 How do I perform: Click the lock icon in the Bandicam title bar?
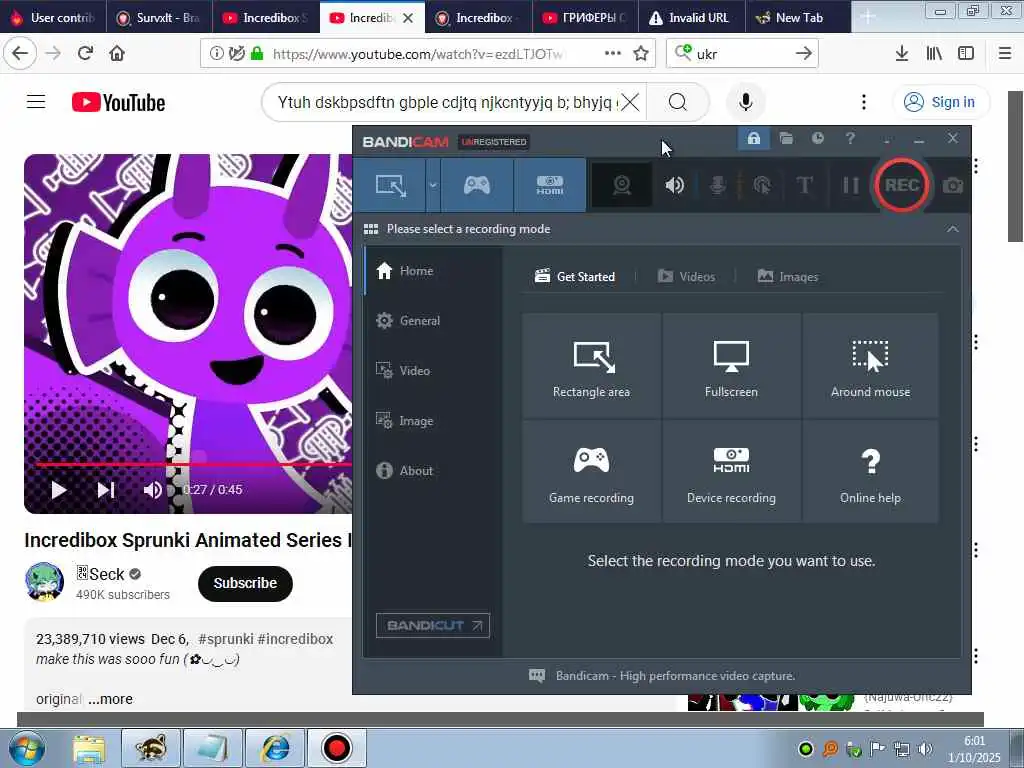coord(754,138)
